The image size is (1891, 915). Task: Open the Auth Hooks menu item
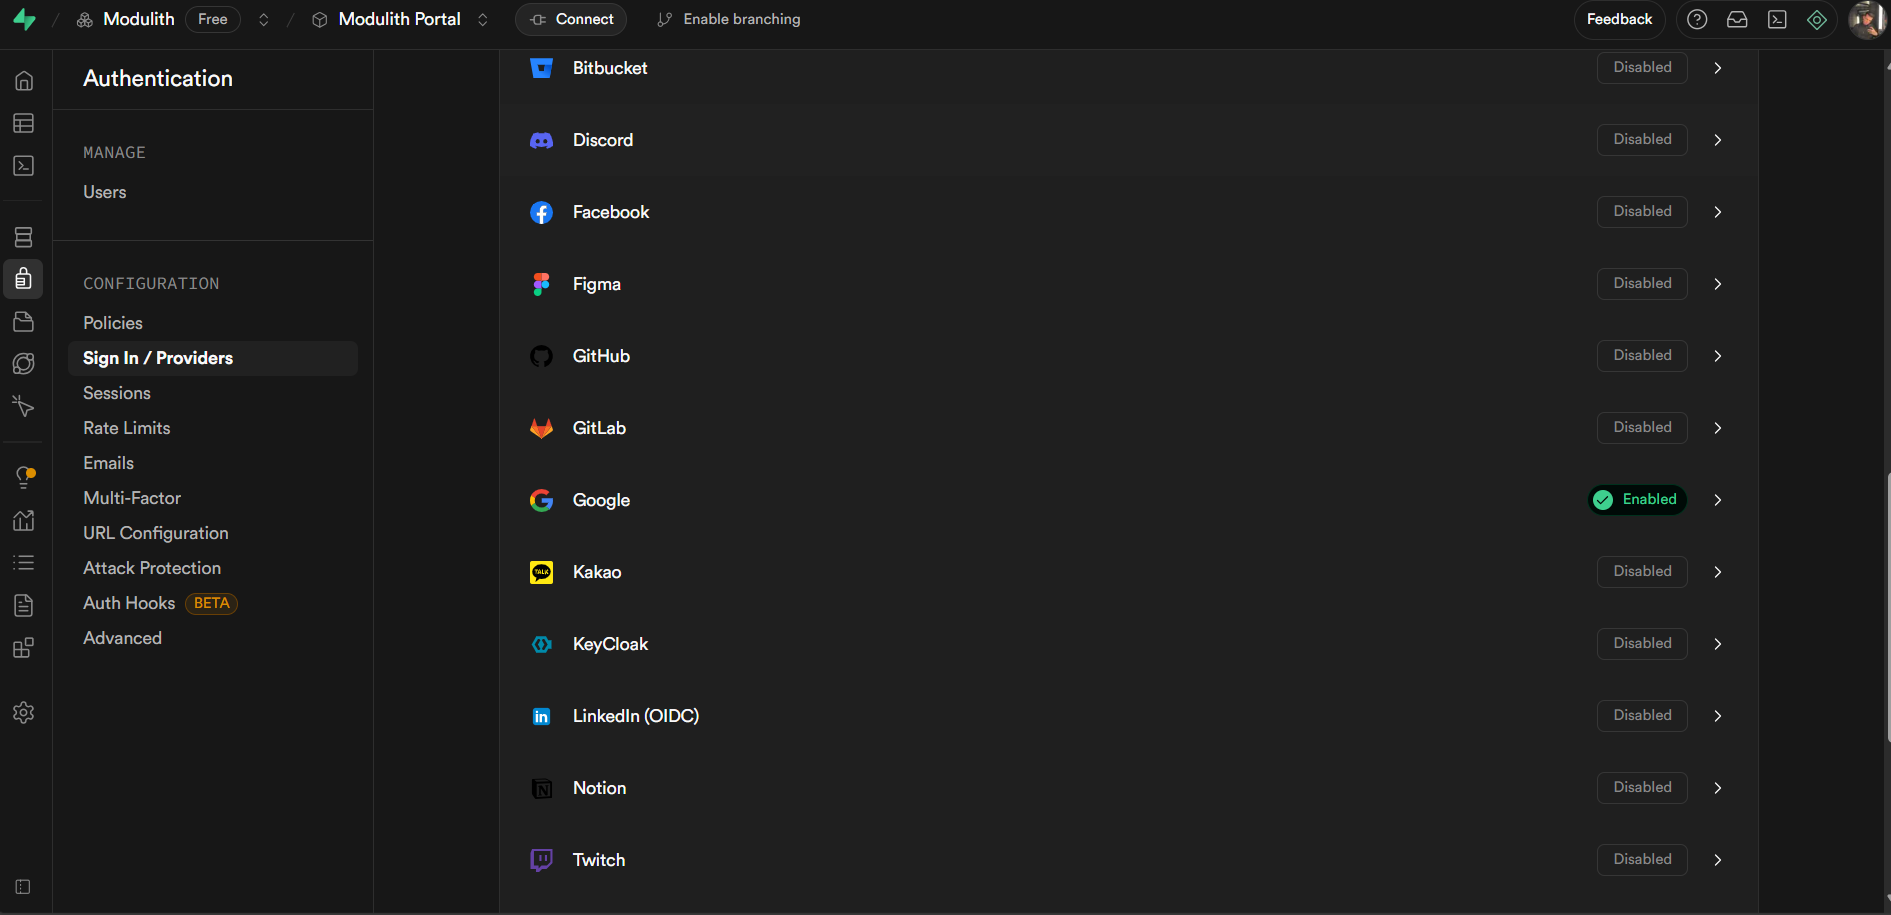pyautogui.click(x=129, y=603)
